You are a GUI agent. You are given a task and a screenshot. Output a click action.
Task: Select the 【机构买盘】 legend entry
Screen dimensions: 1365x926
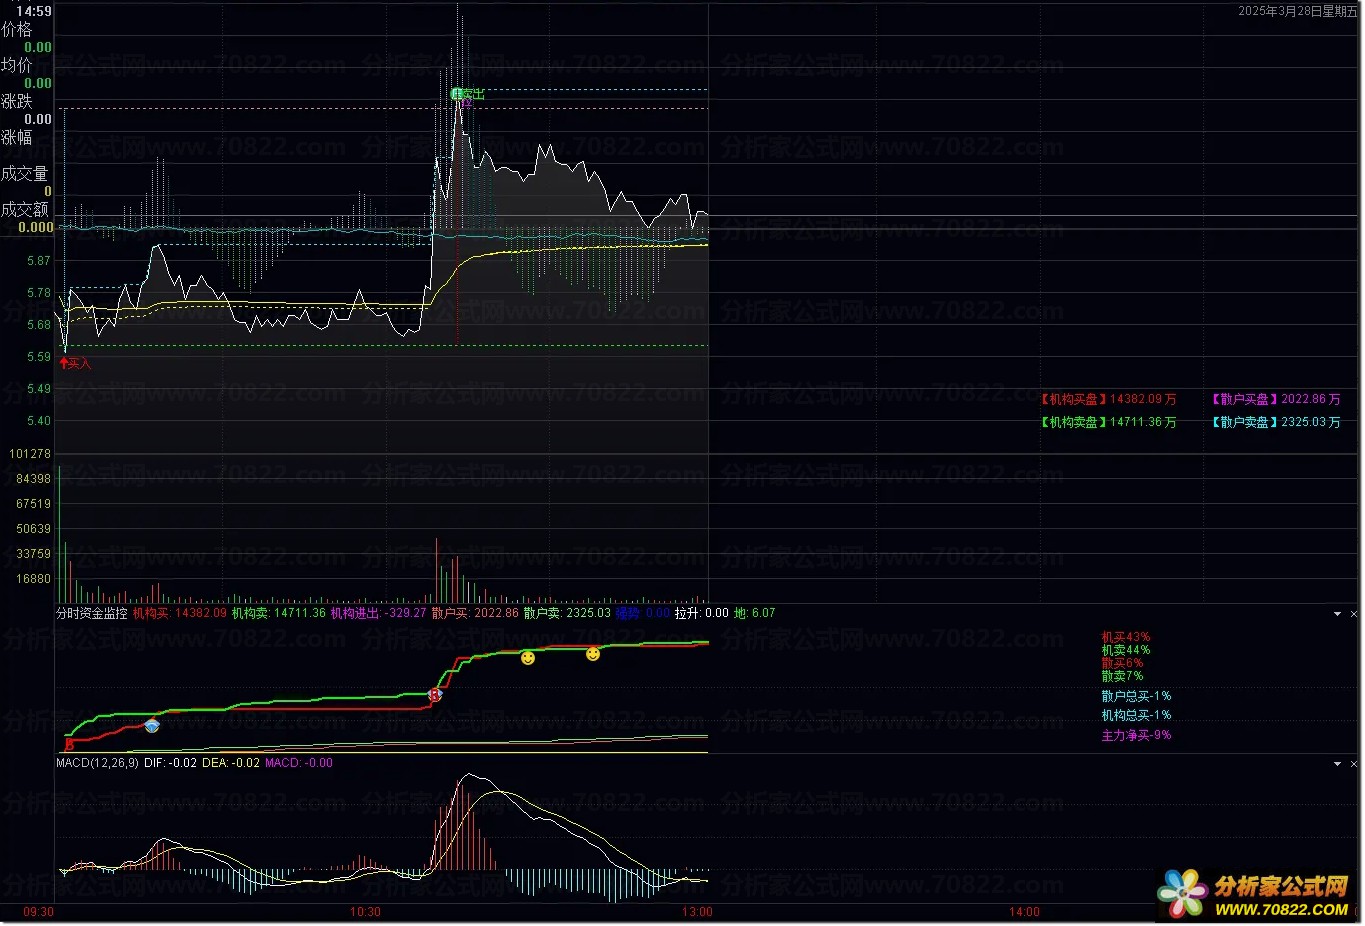[1074, 399]
